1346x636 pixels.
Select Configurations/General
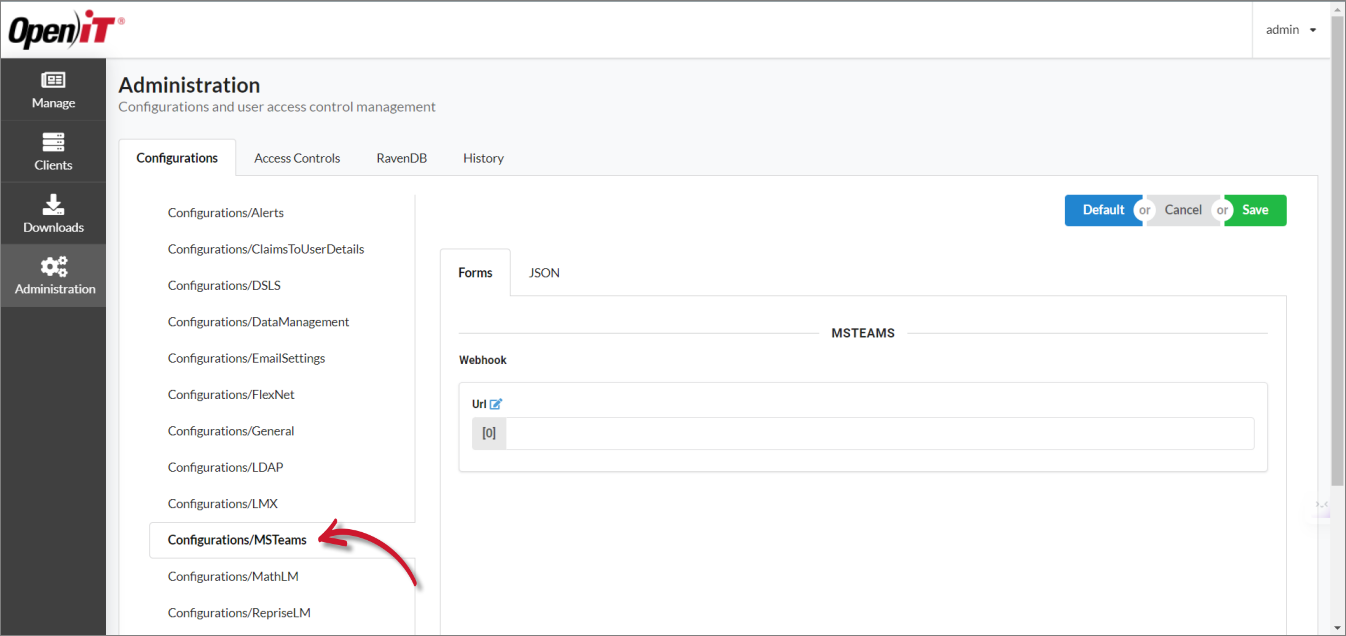point(231,431)
